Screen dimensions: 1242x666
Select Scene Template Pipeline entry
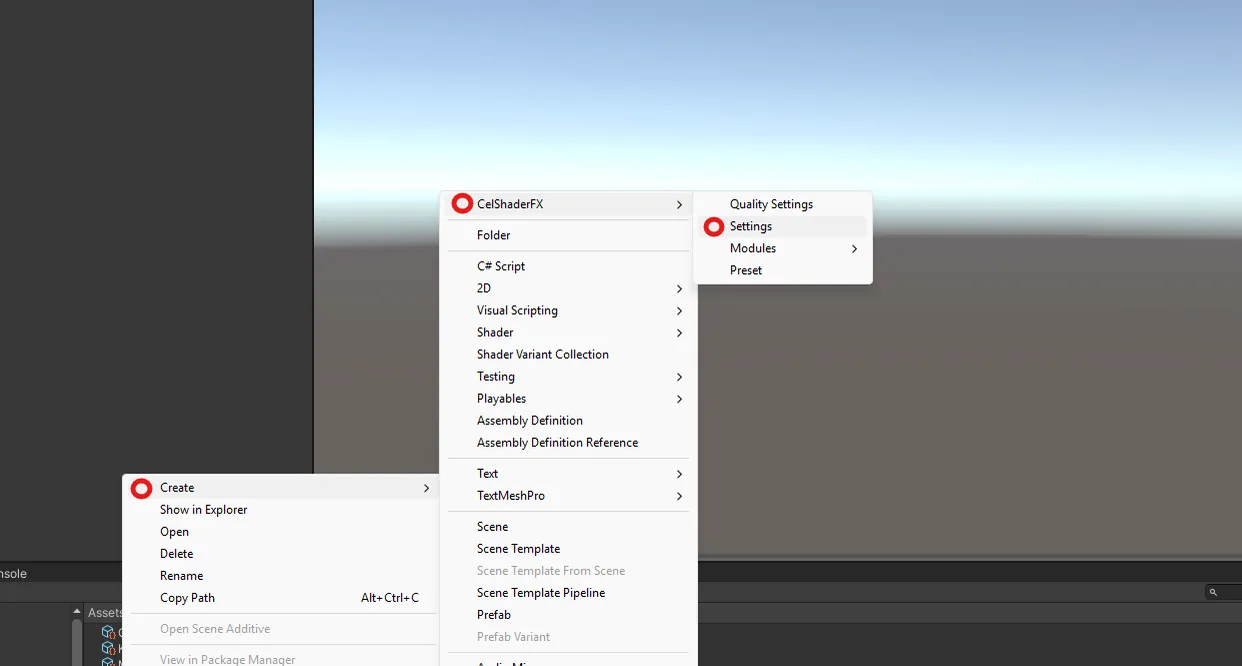pos(567,592)
